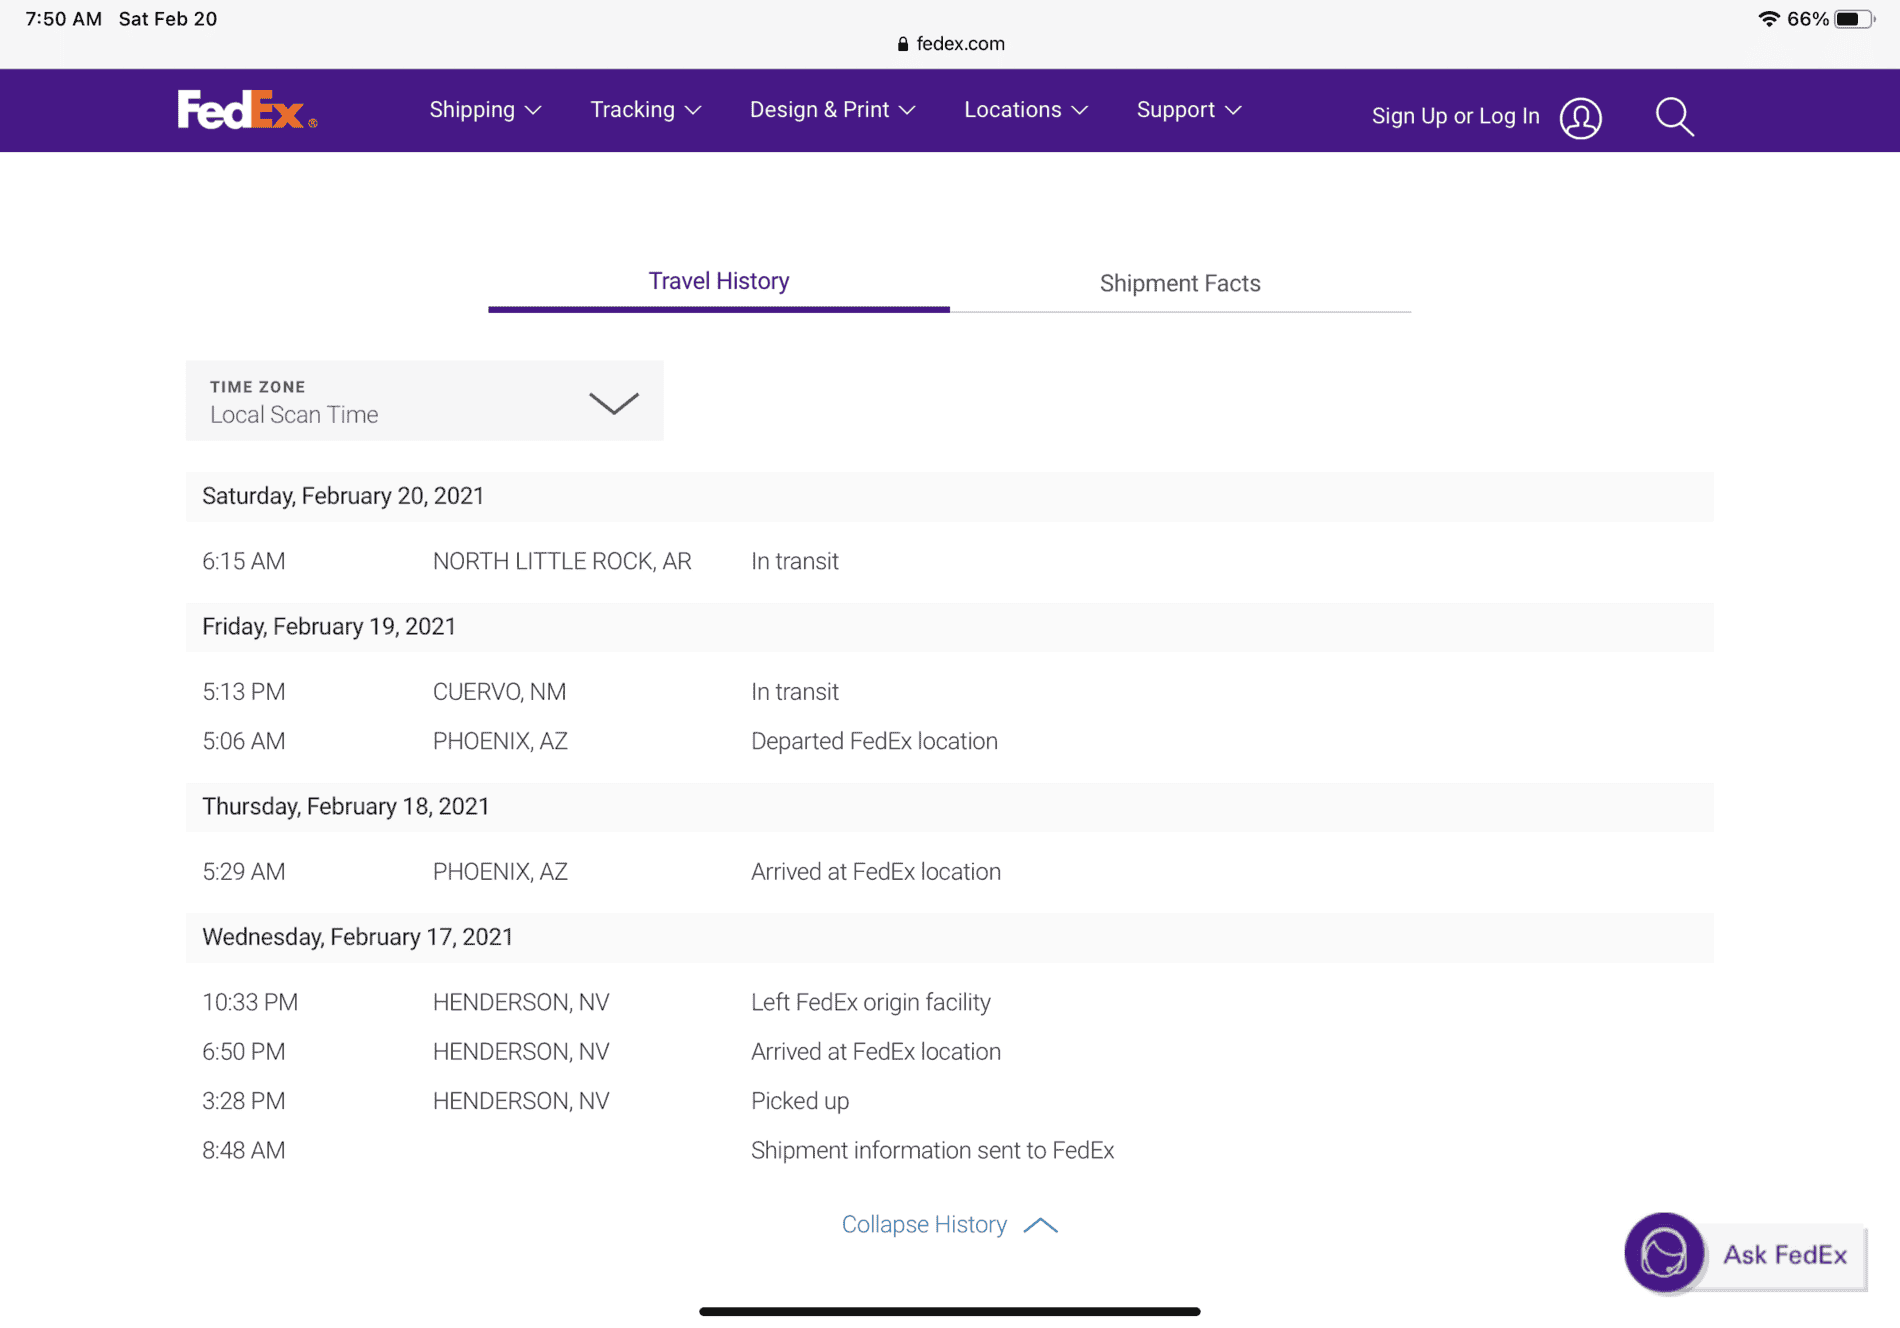Click the Collapse History up-arrow icon
Viewport: 1900px width, 1328px height.
coord(1040,1225)
